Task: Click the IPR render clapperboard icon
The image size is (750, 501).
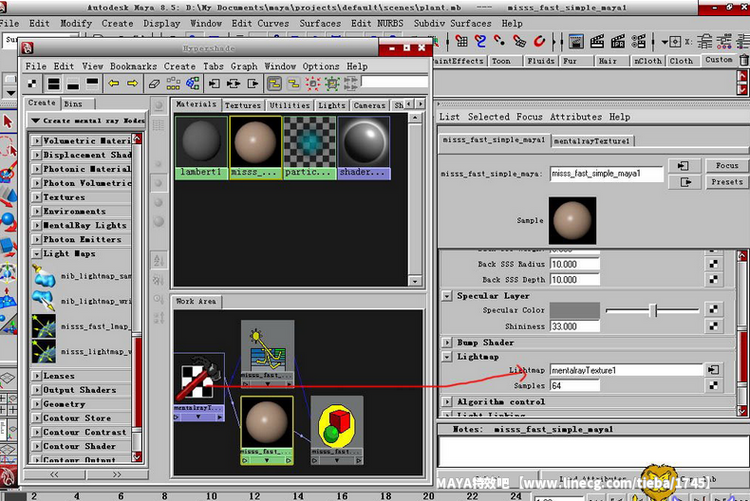Action: click(618, 42)
